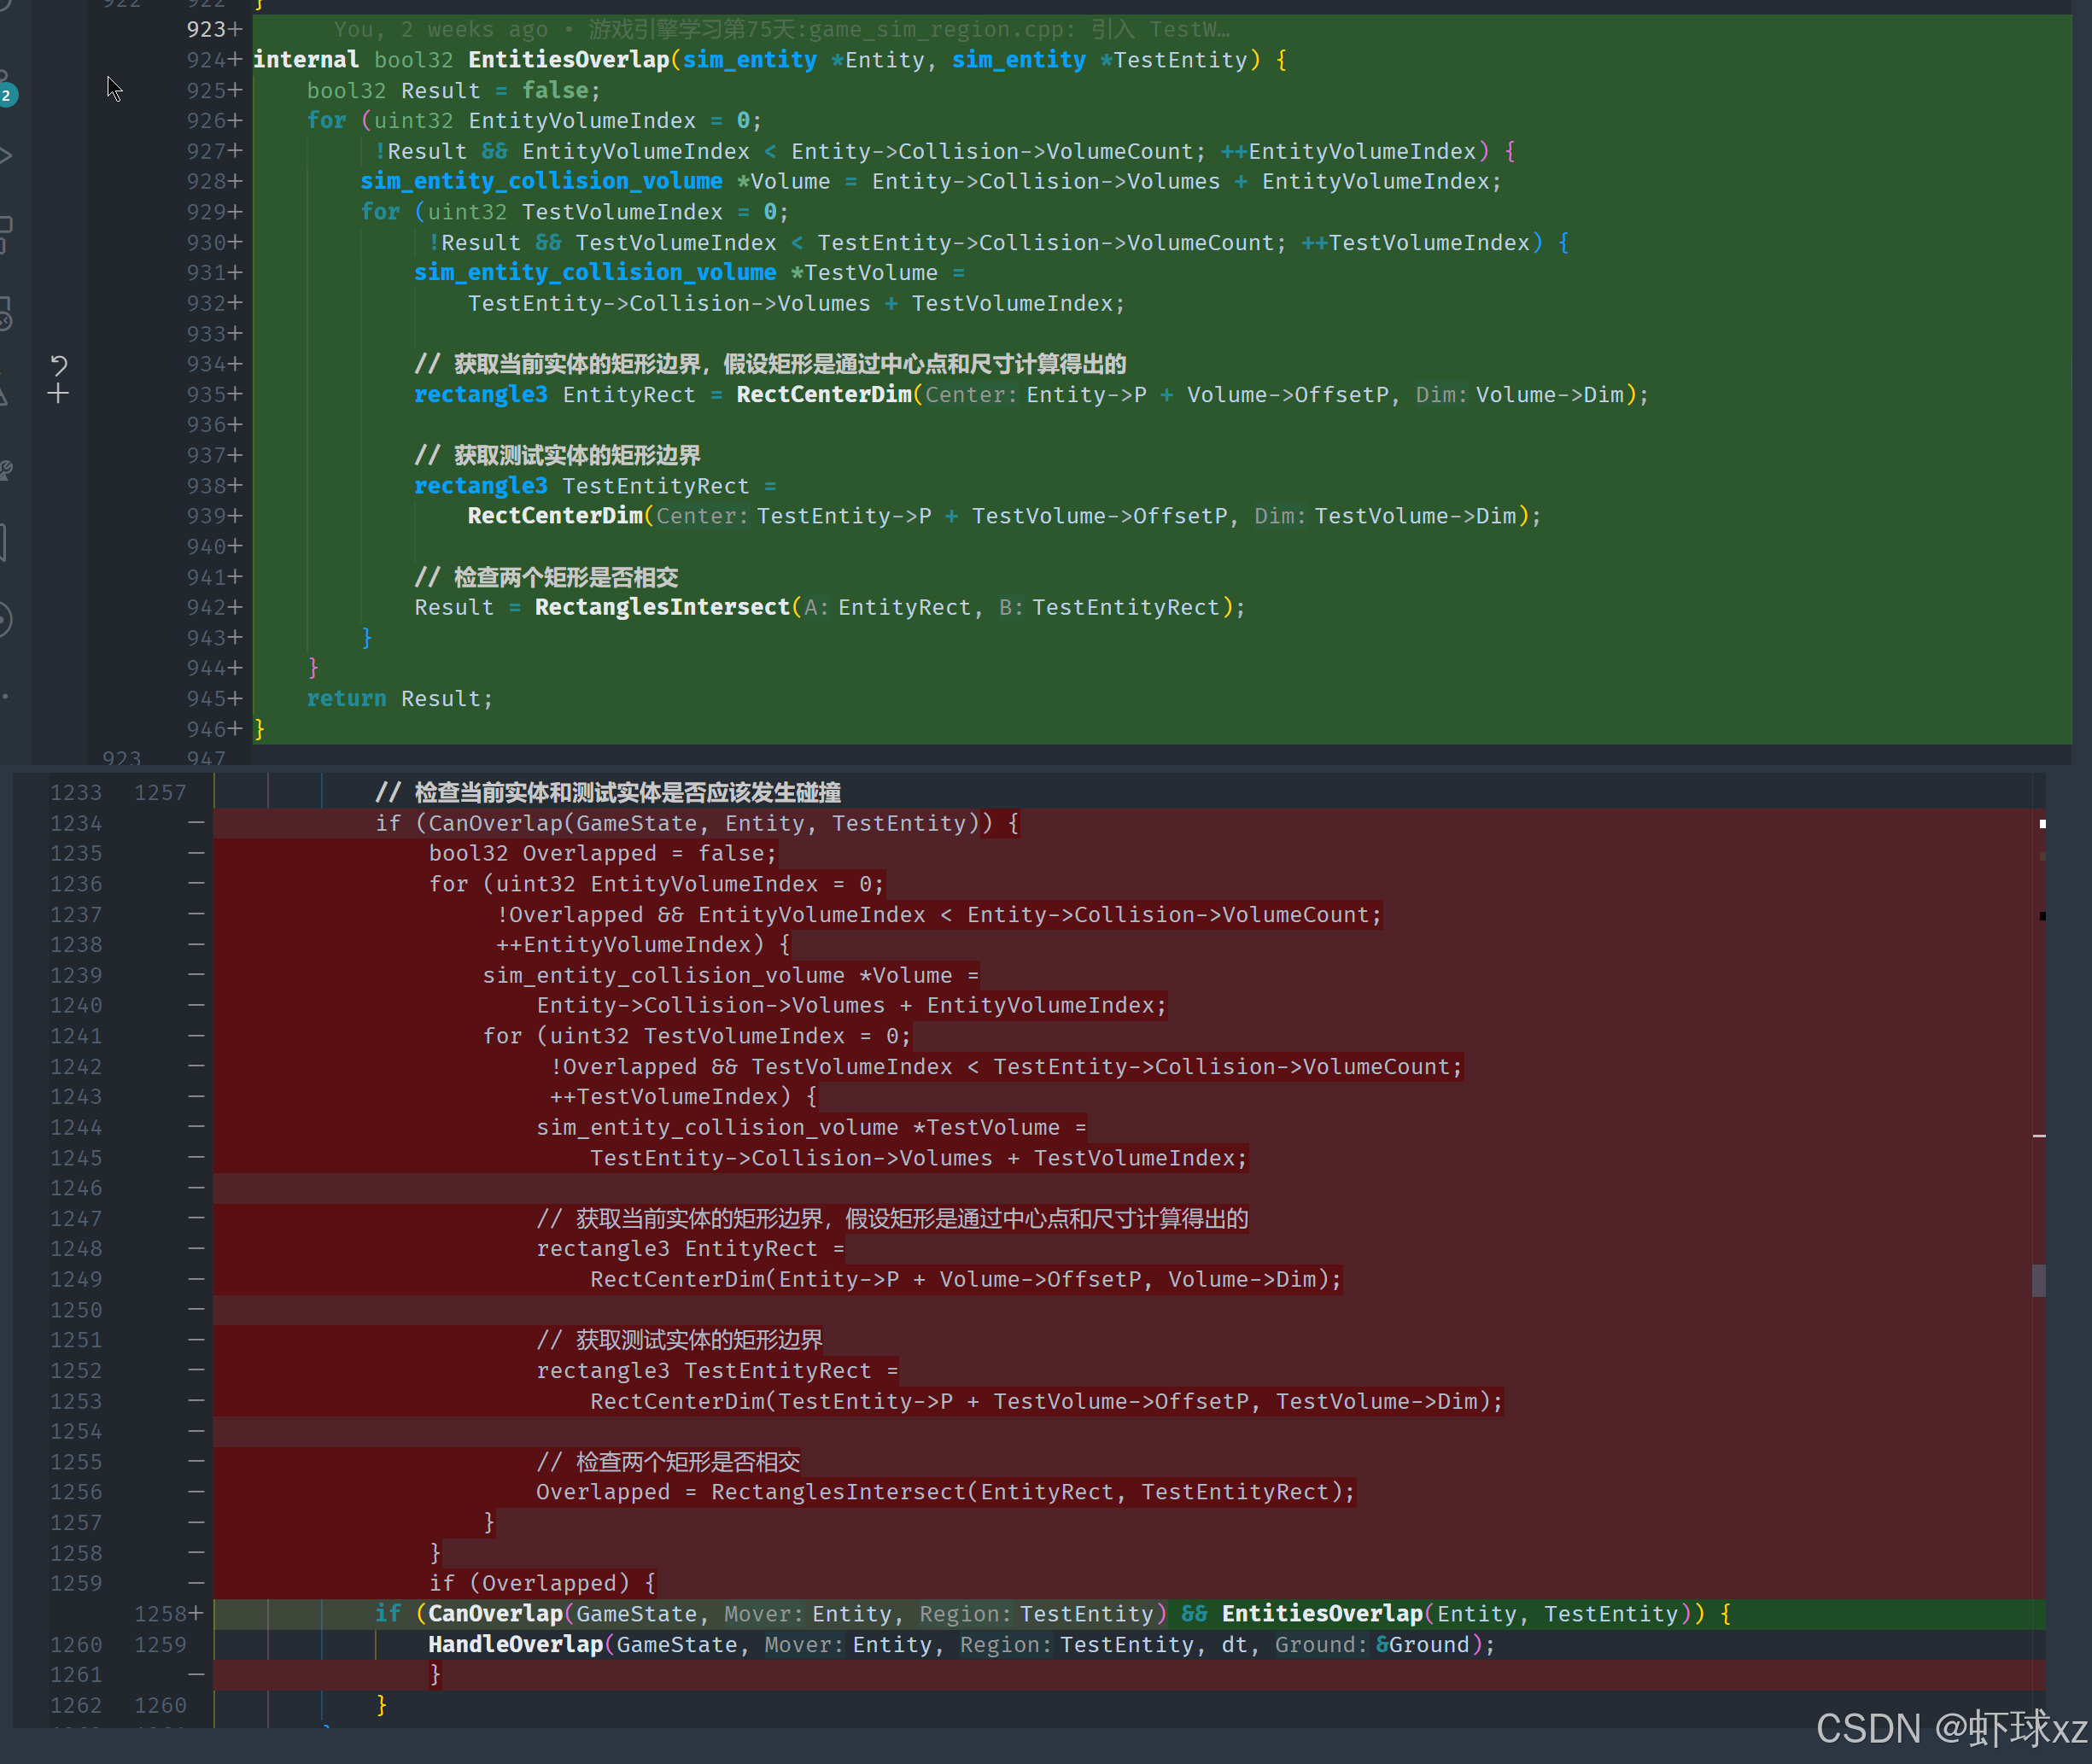This screenshot has width=2092, height=1764.
Task: Click the "Ground:" inlay hint in HandleOverlap
Action: pos(1320,1645)
